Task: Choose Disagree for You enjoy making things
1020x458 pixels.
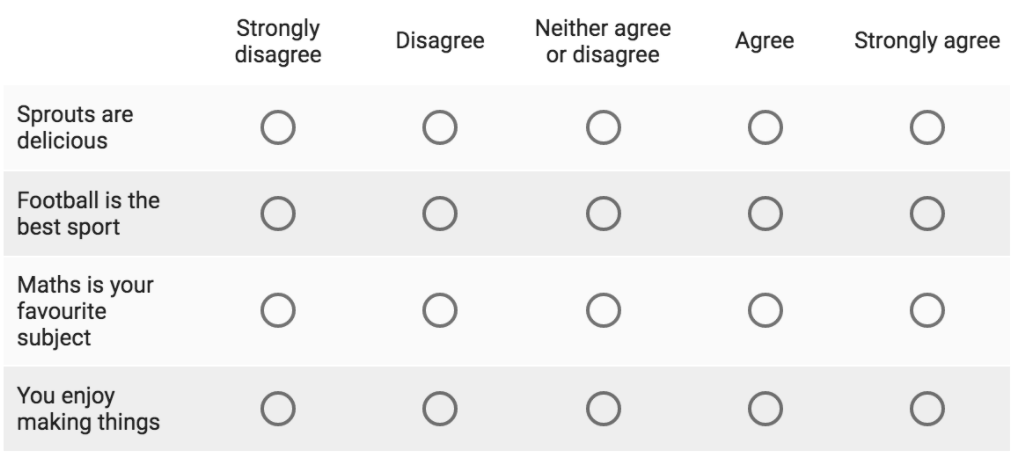Action: 440,409
